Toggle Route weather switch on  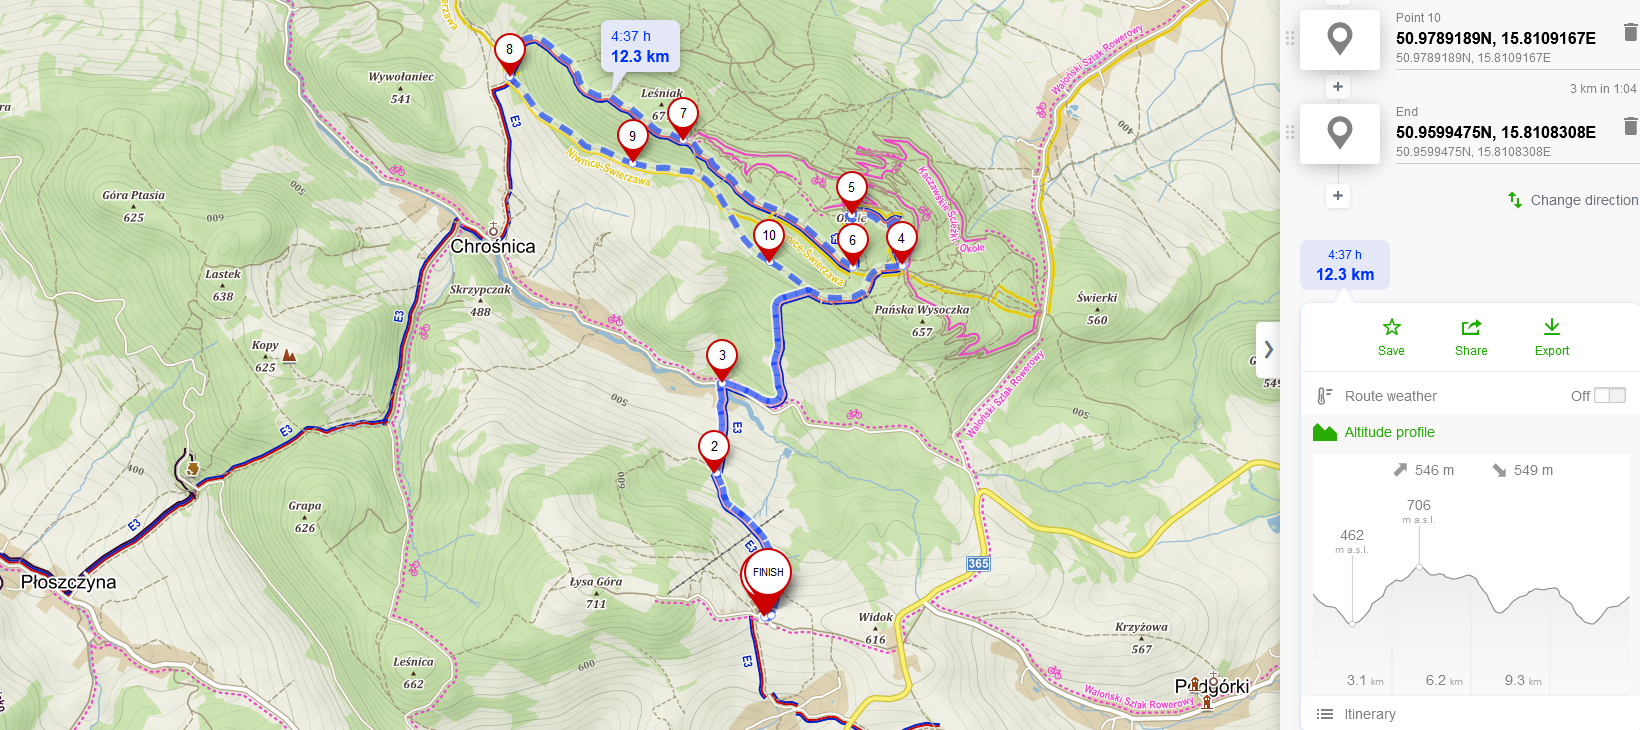pos(1610,395)
